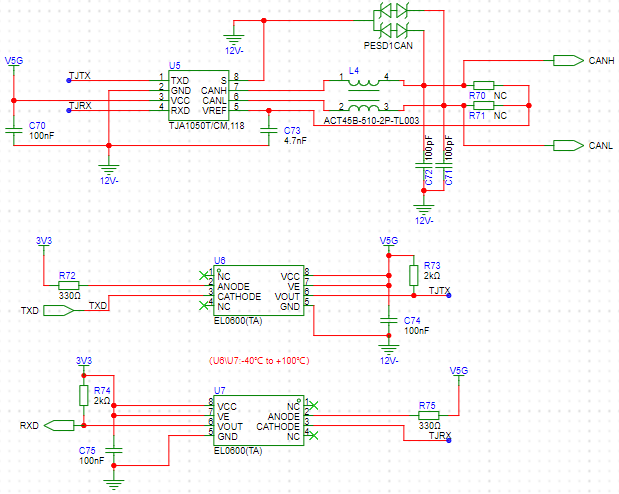Select the NC value beside R70

pyautogui.click(x=500, y=96)
